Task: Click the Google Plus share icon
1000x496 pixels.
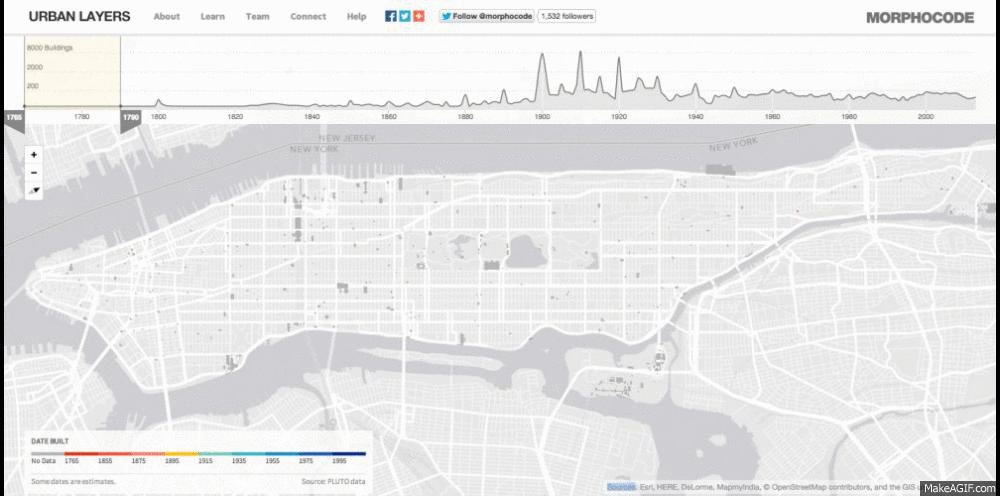Action: (x=419, y=16)
